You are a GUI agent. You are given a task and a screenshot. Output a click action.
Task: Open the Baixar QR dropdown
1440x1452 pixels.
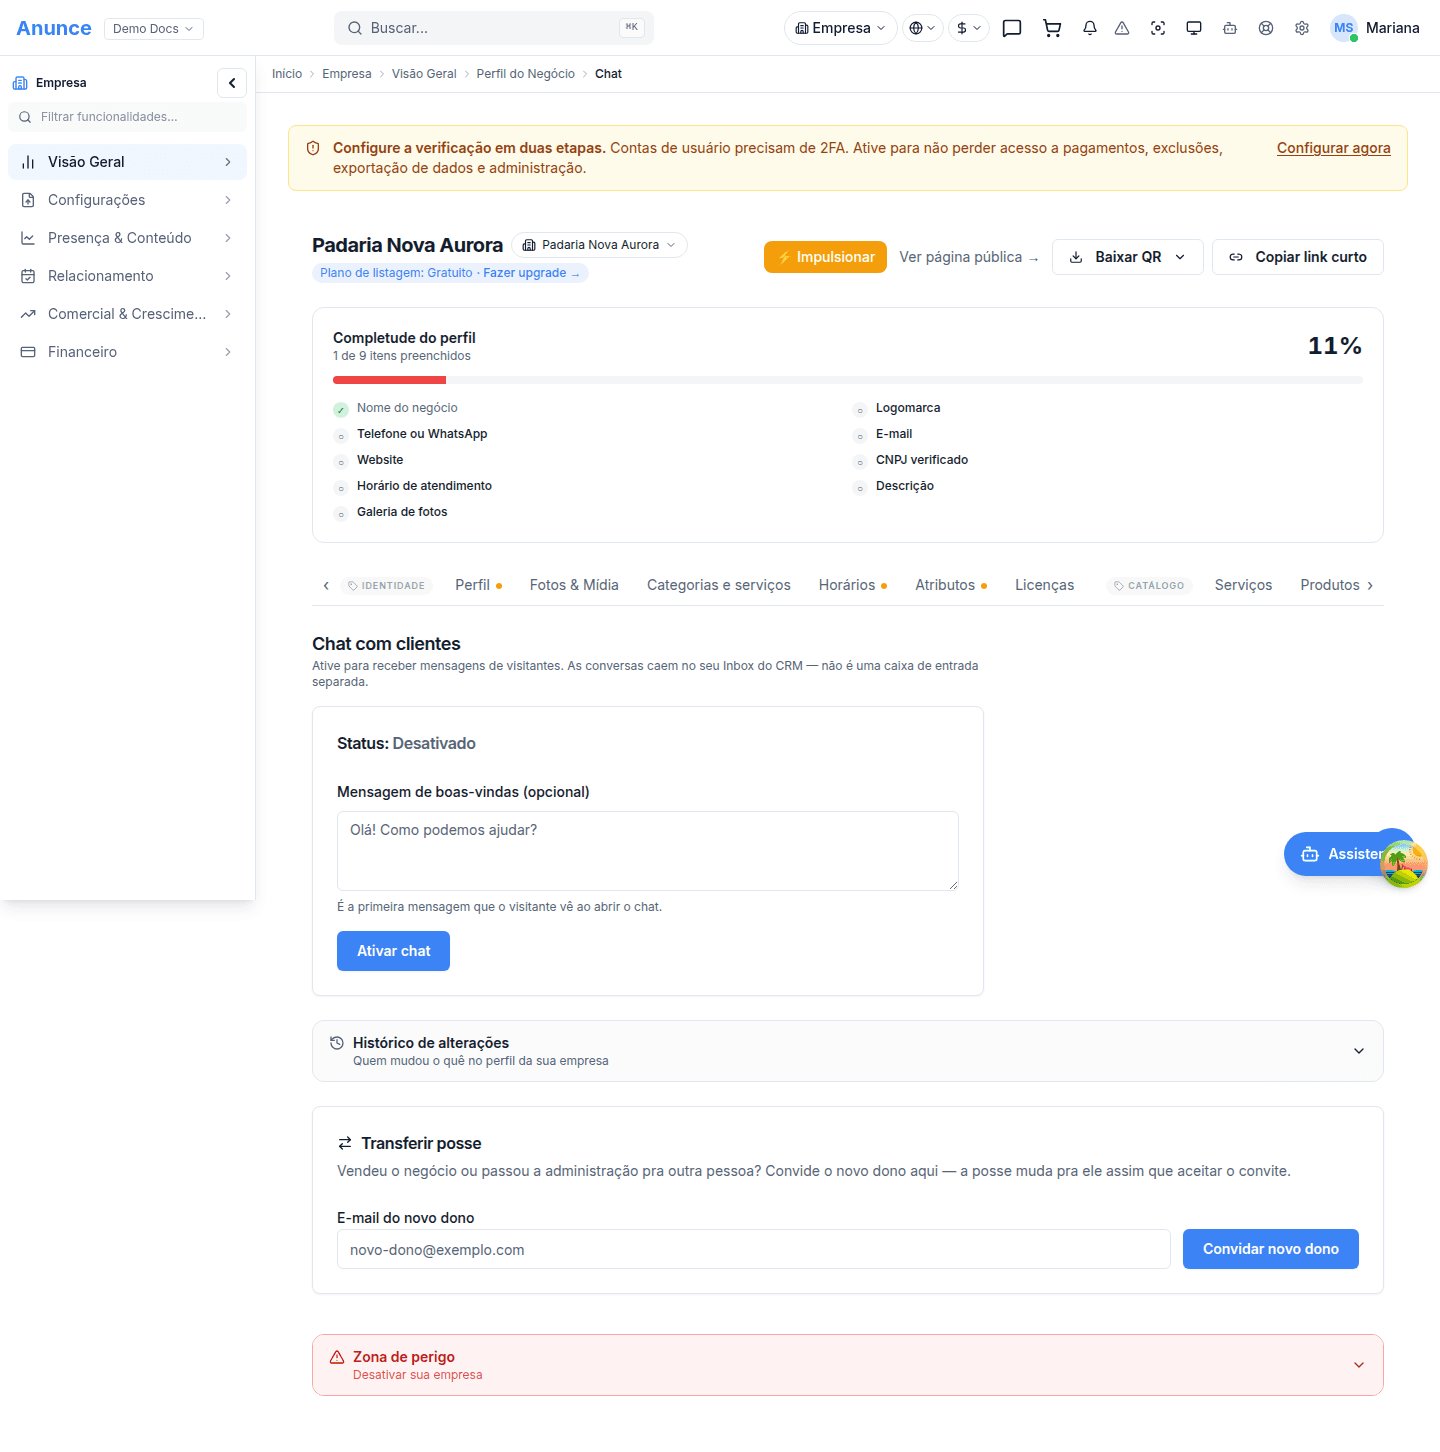tap(1128, 257)
